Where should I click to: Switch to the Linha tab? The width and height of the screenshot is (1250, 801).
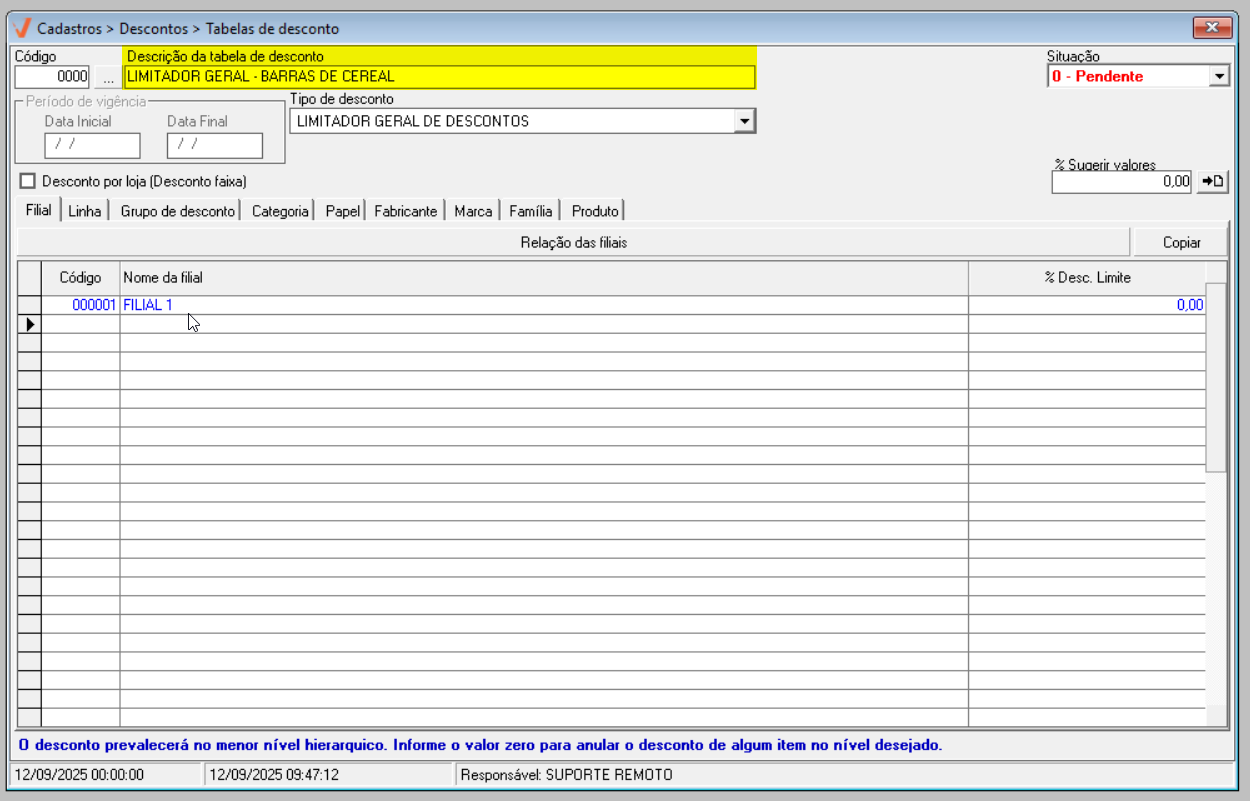click(85, 211)
